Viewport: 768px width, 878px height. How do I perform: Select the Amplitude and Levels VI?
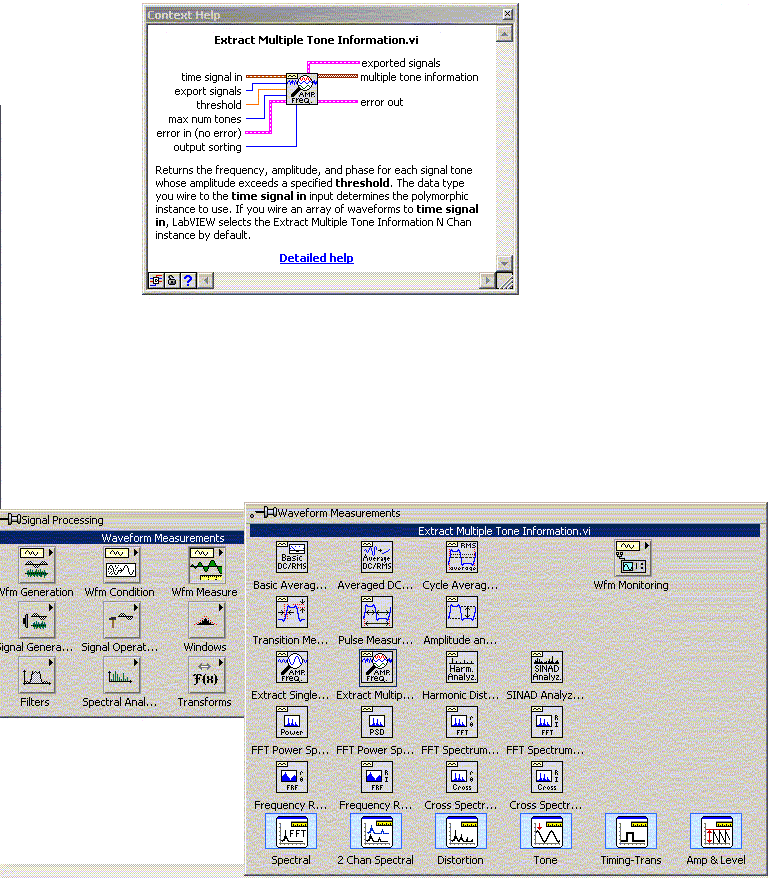pos(462,611)
